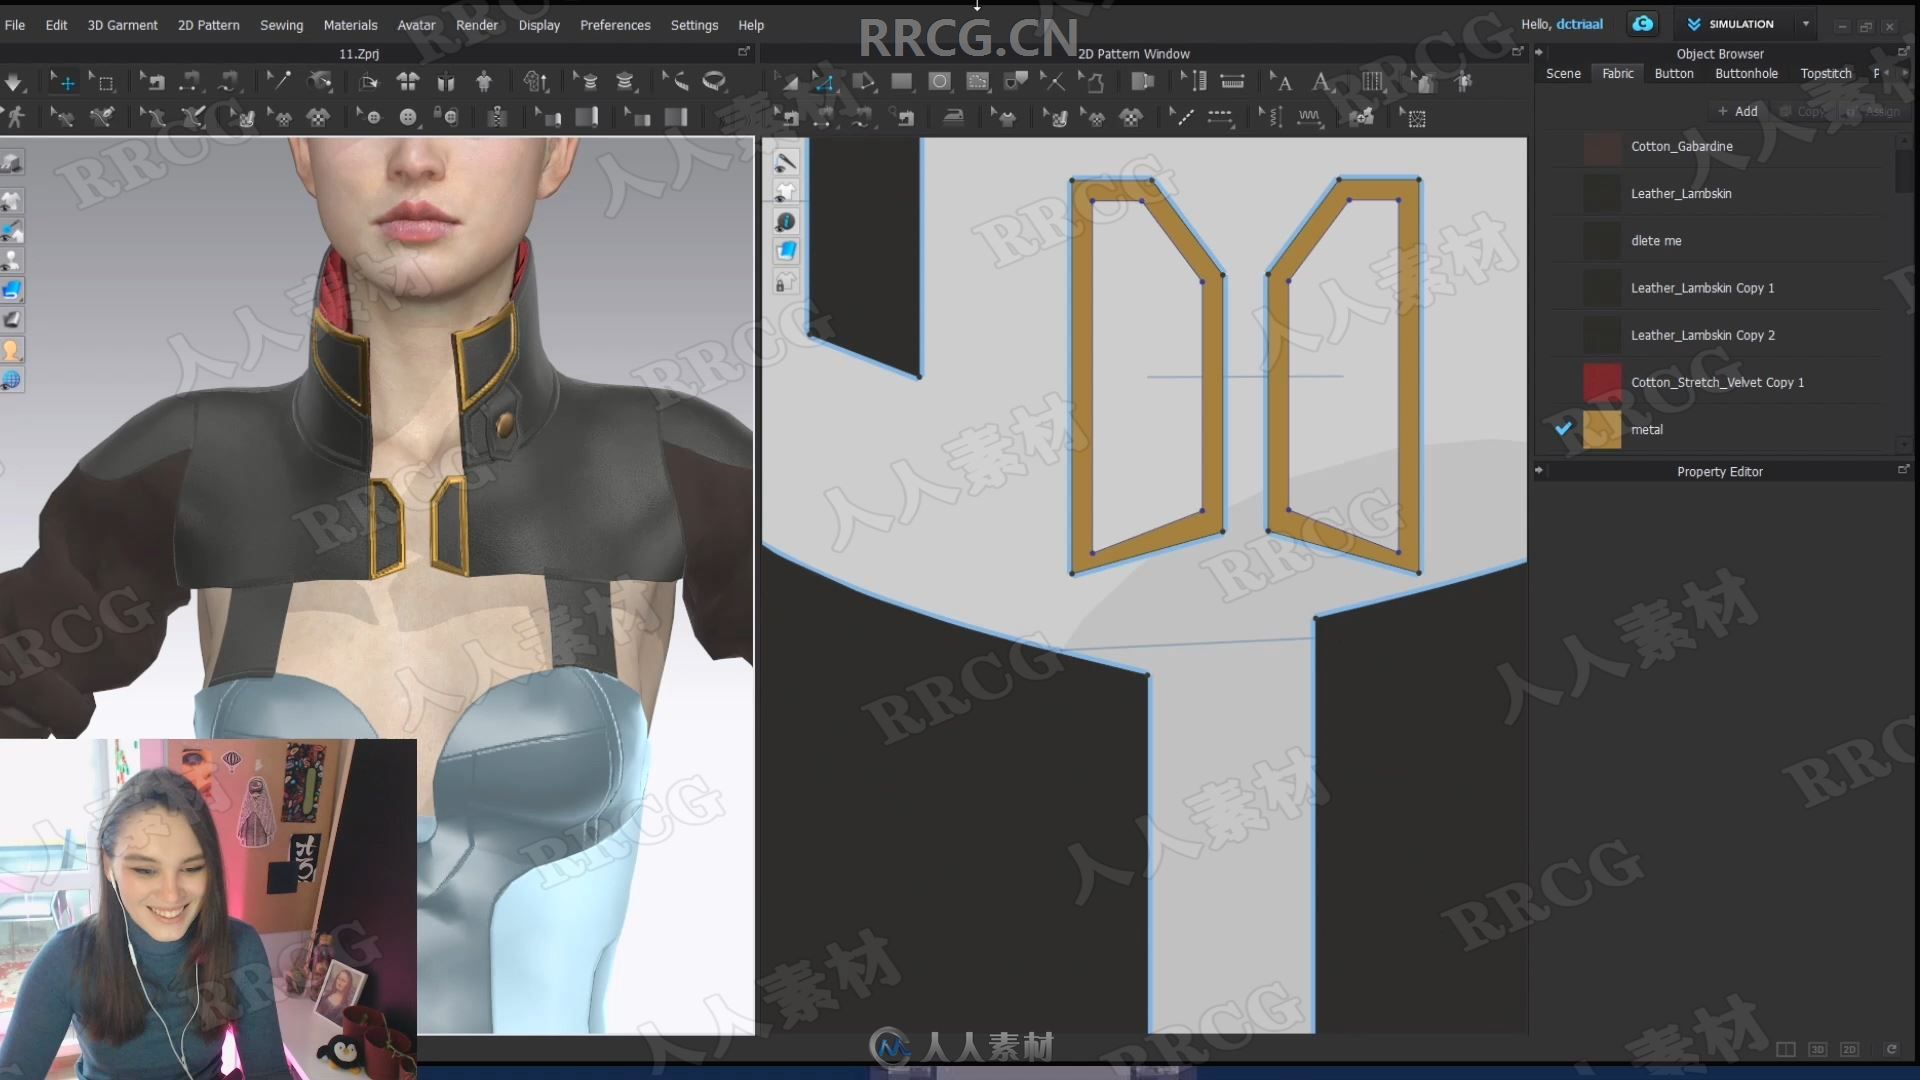Expand the Buttonhole tab panel
The image size is (1920, 1080).
[1746, 73]
